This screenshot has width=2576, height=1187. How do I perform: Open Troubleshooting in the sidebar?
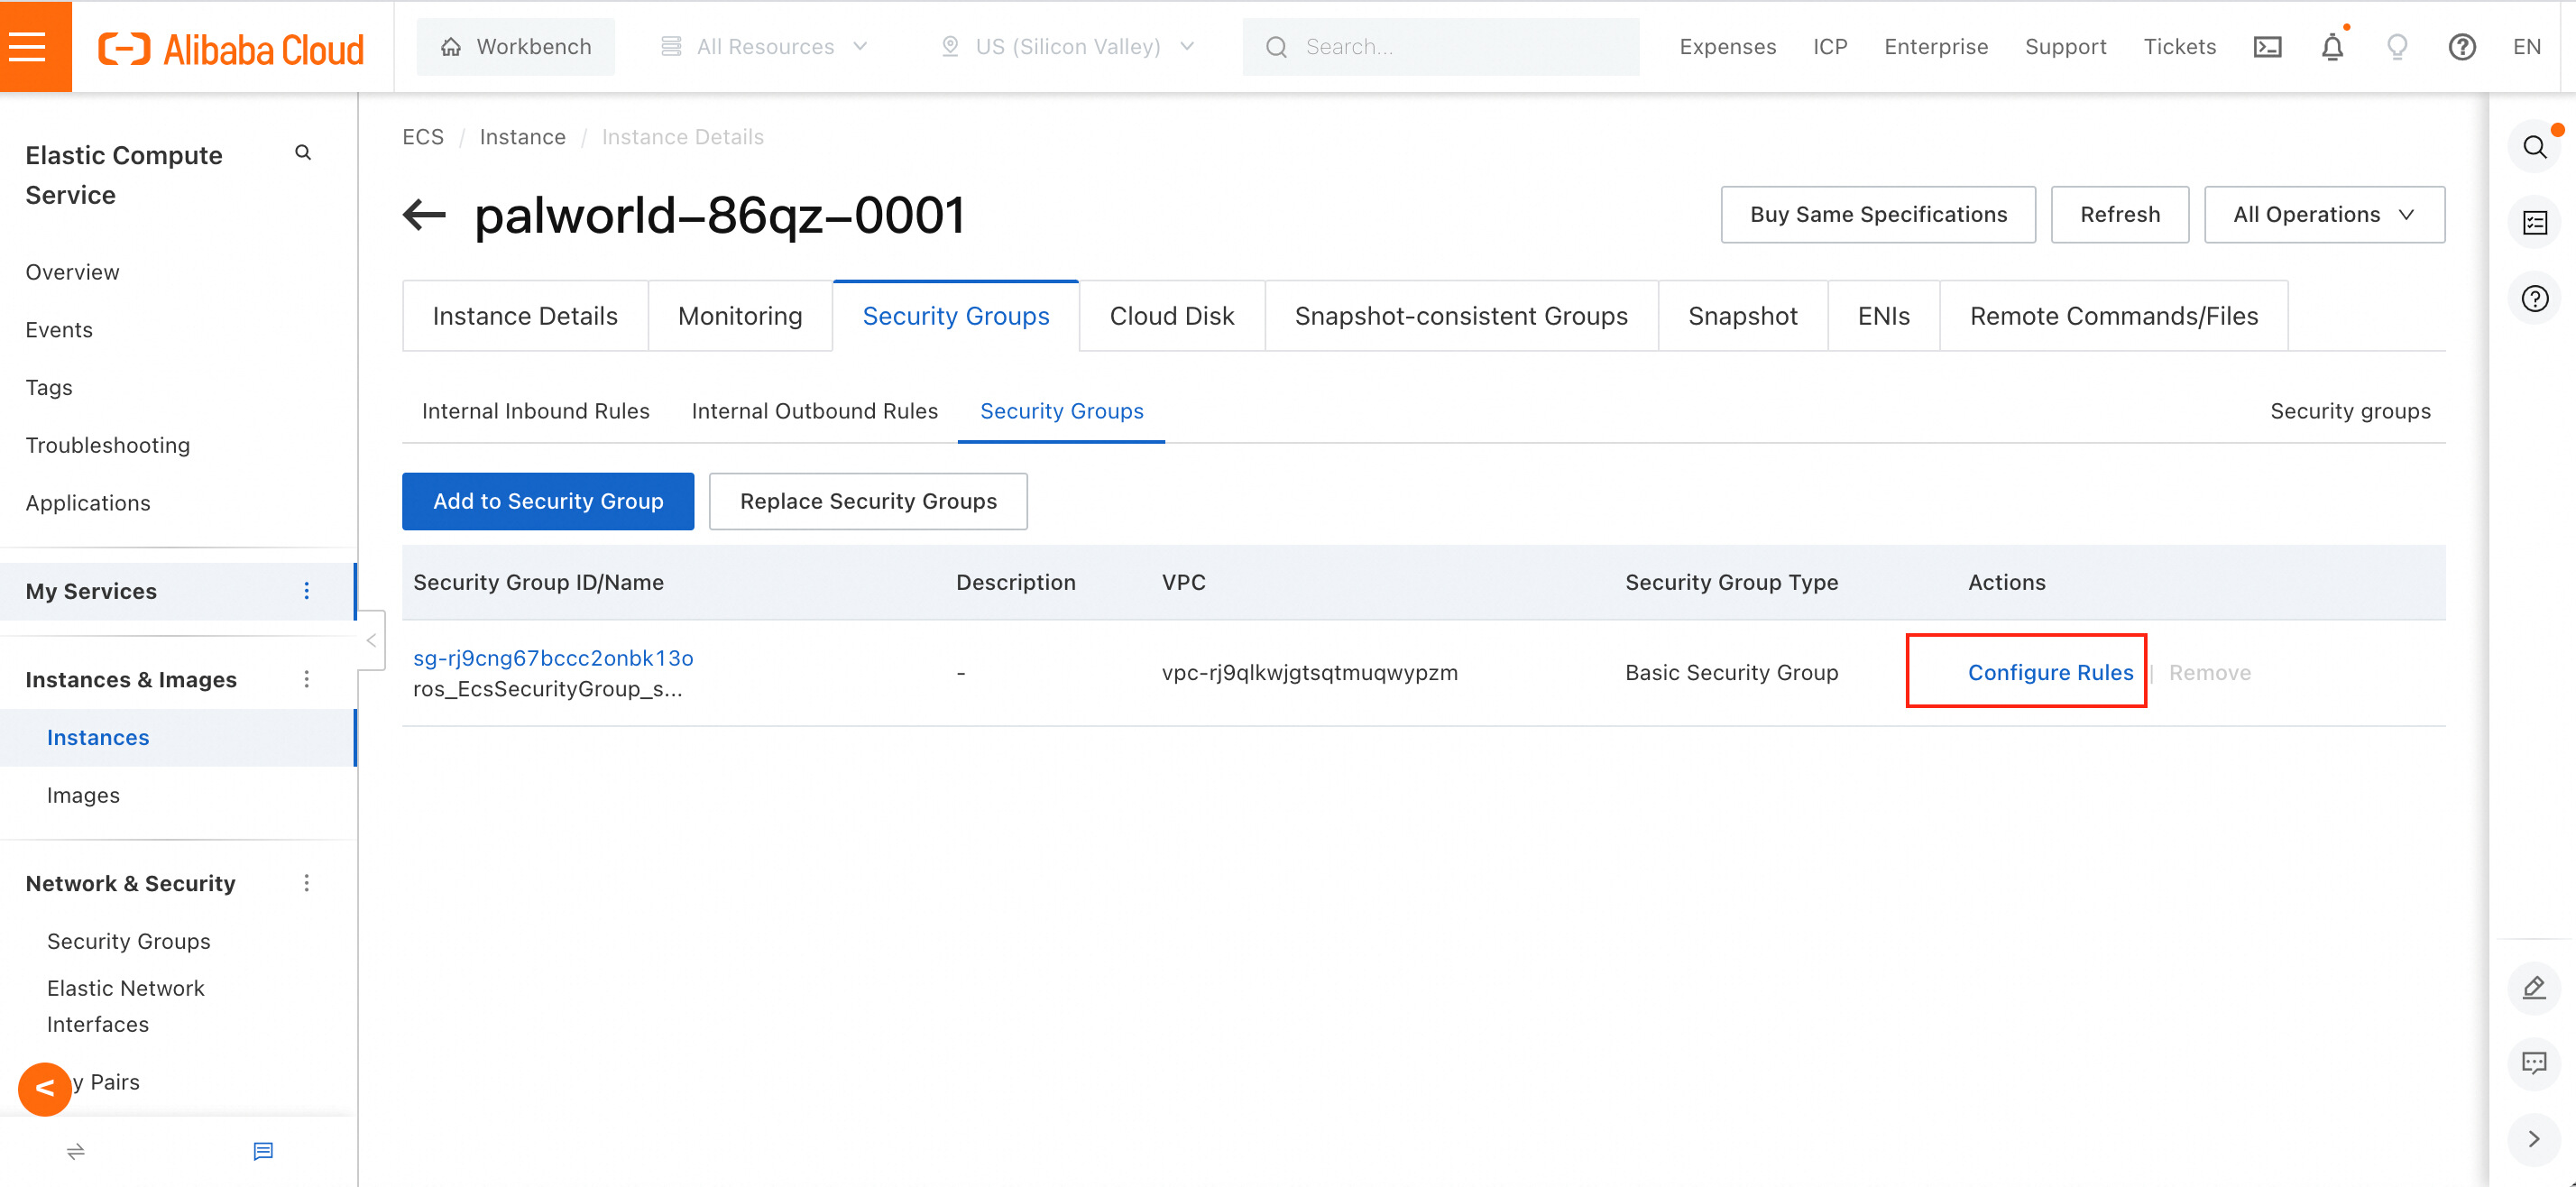[108, 445]
